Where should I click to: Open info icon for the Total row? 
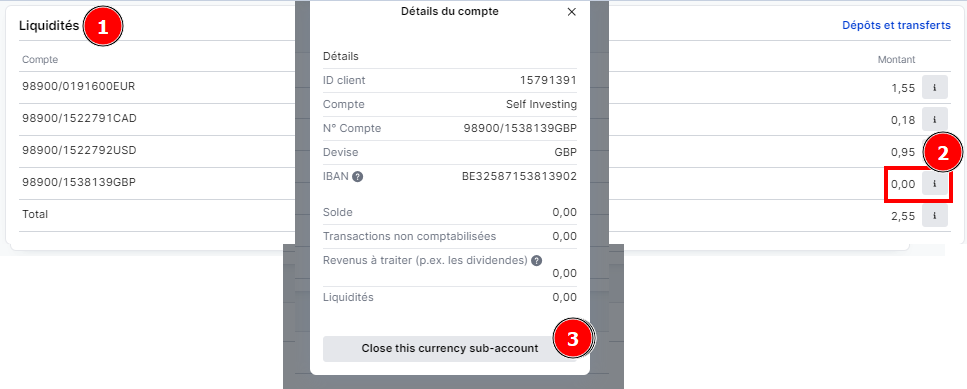934,216
